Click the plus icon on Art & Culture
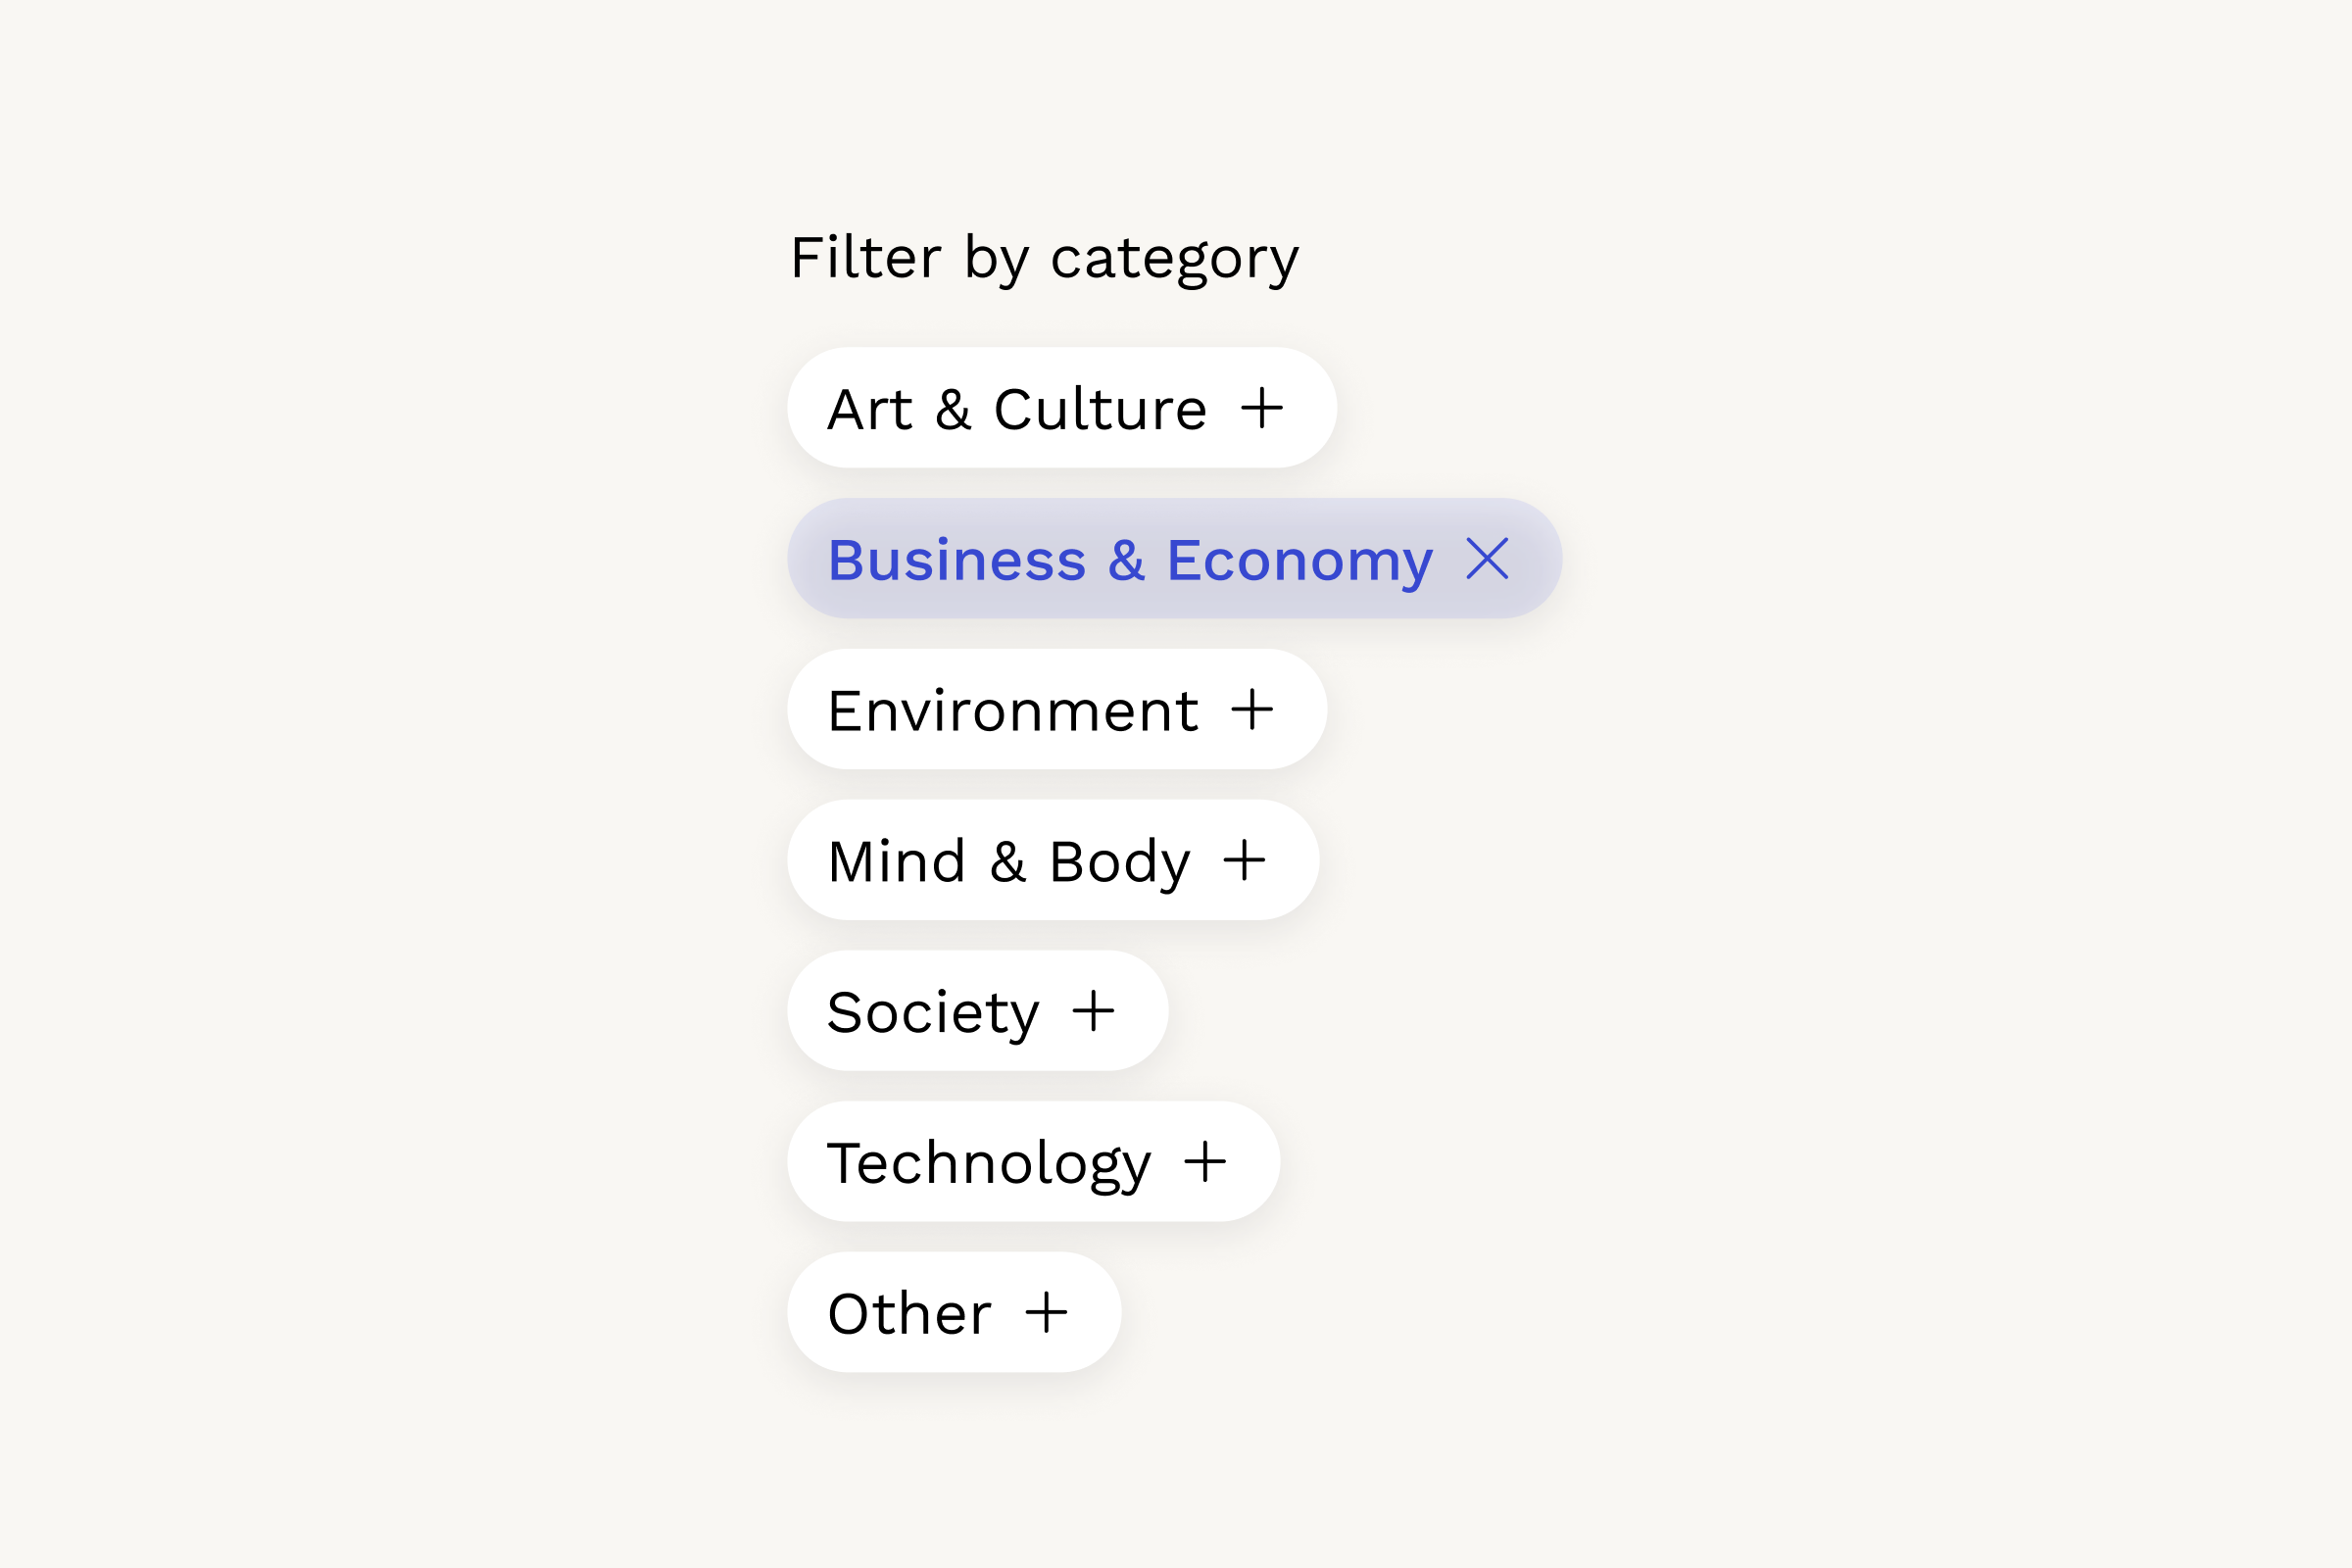This screenshot has width=2352, height=1568. (x=1262, y=408)
